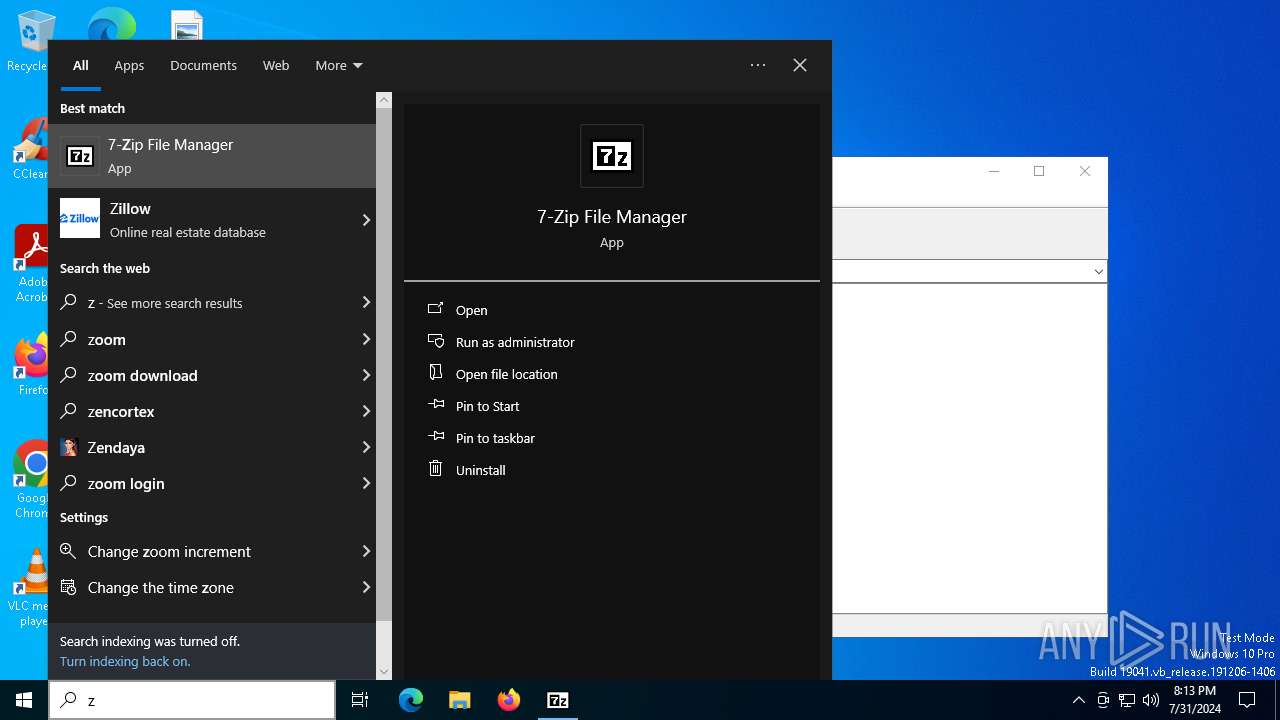Open the Windows Start menu

[x=24, y=700]
